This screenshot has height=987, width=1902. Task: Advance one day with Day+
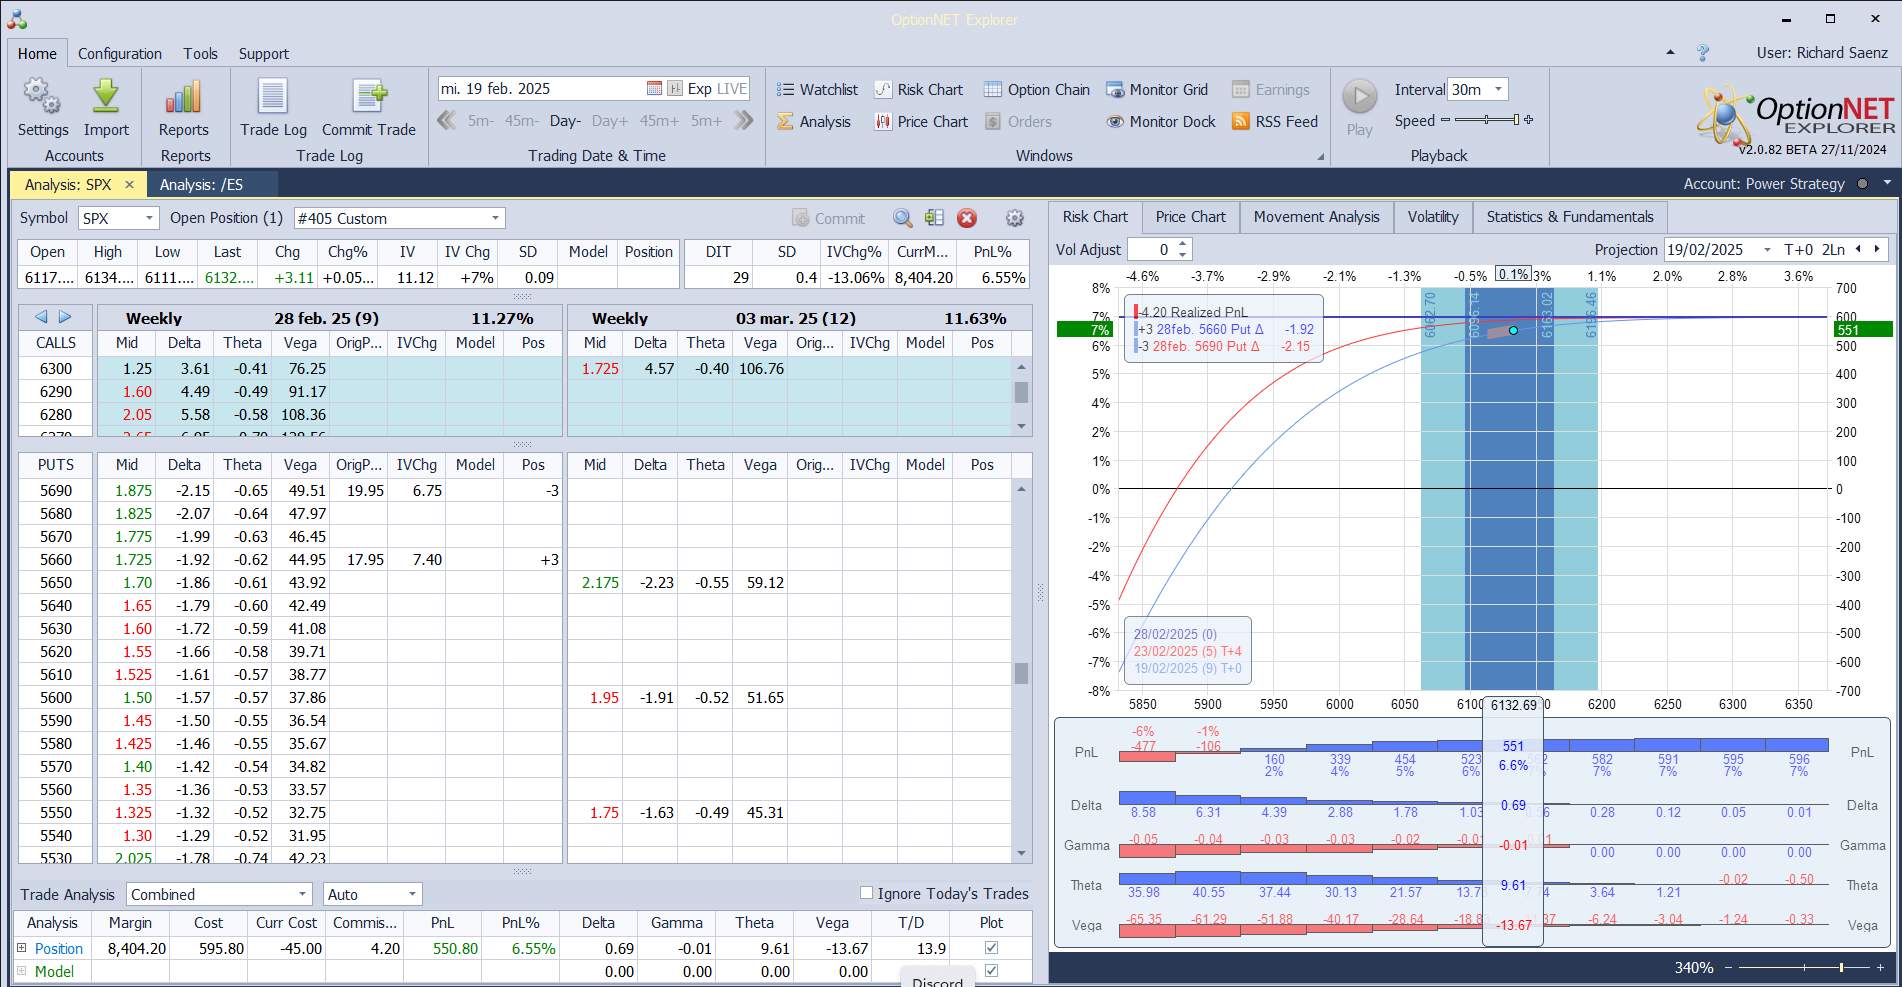[x=610, y=121]
